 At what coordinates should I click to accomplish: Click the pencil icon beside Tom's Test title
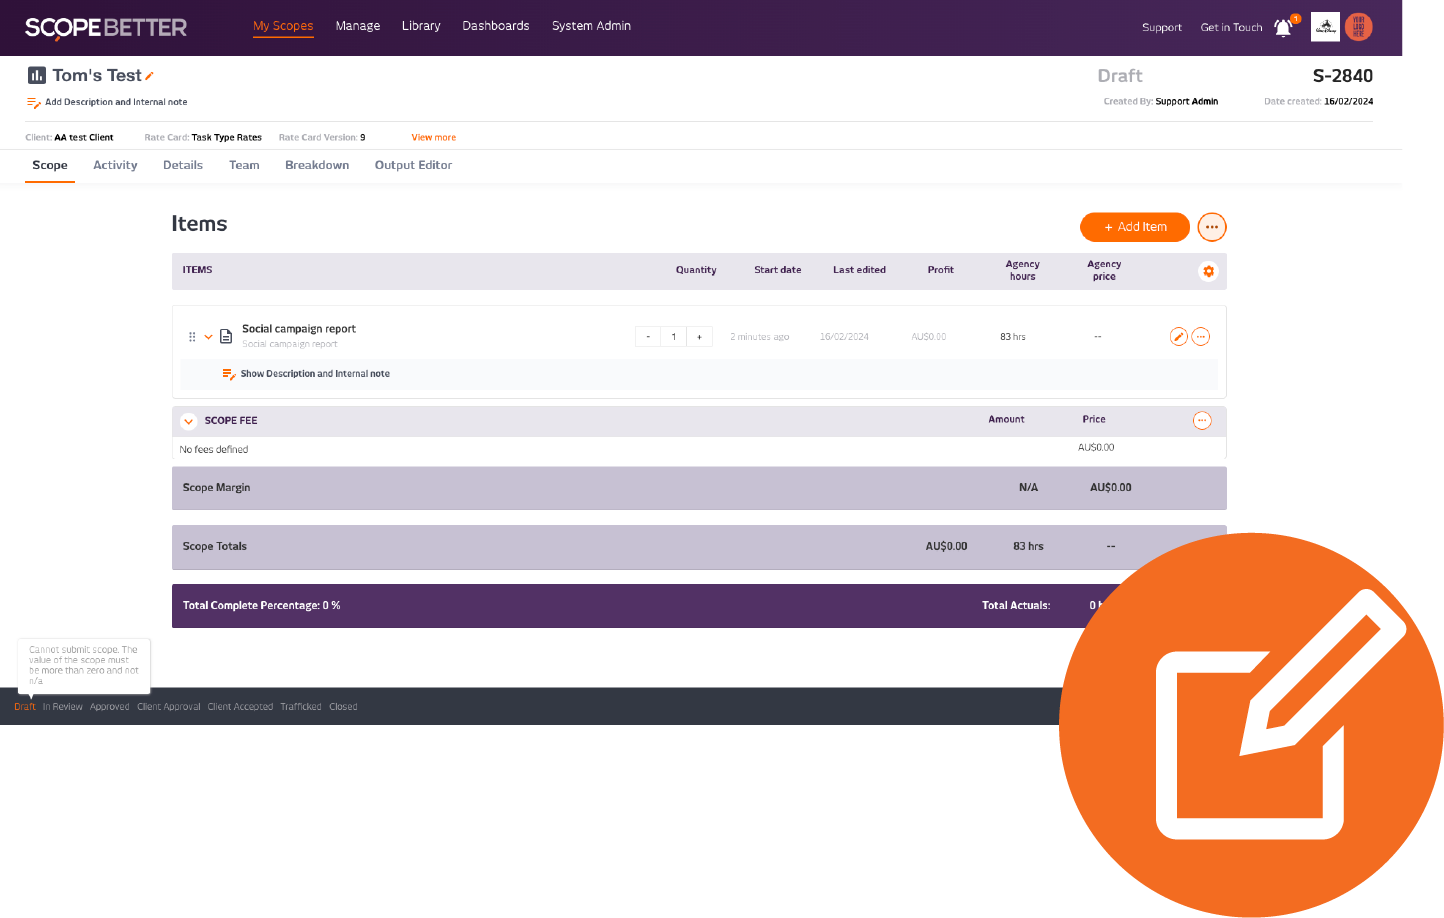click(150, 76)
